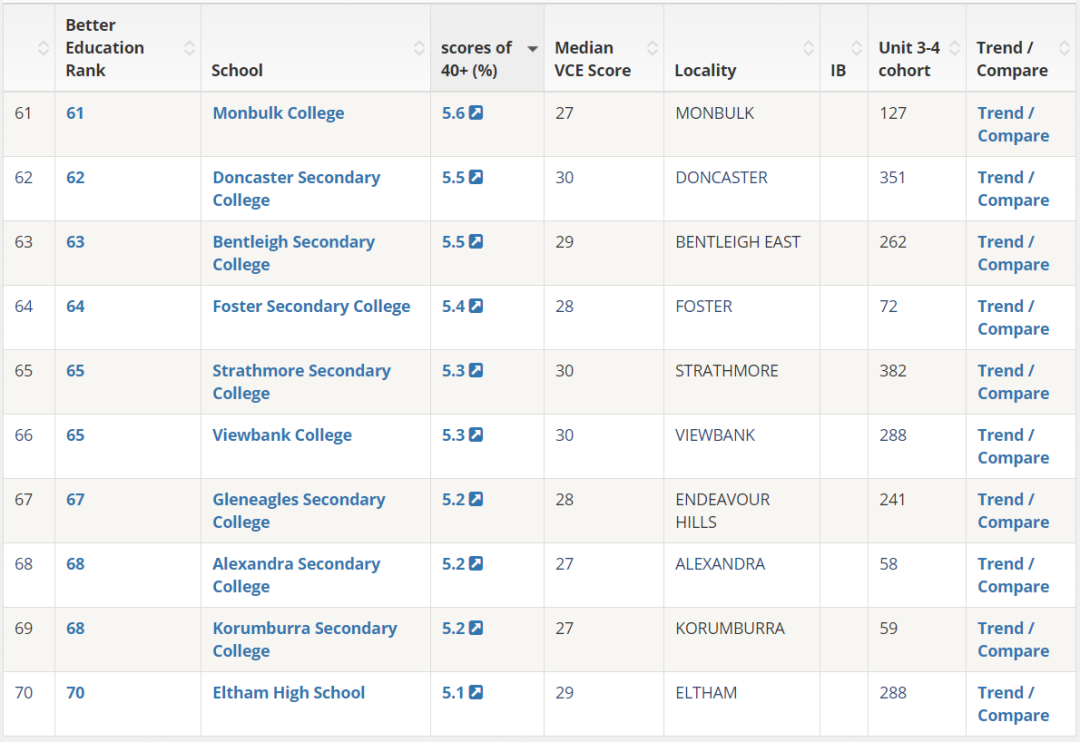Click rank link 70 for Eltham High School
Viewport: 1080px width, 742px height.
(75, 692)
